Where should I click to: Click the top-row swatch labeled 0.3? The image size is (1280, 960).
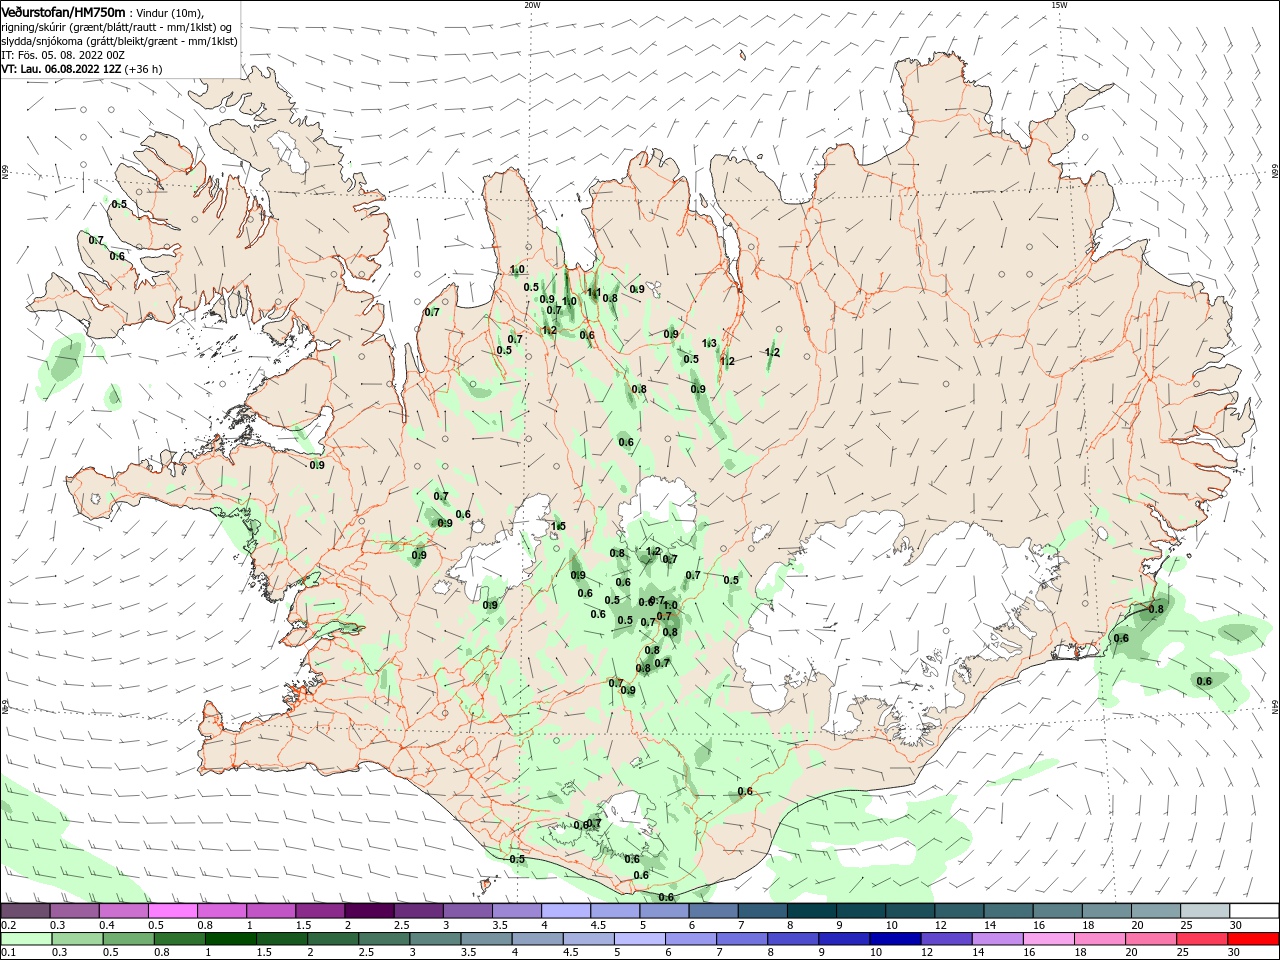tap(74, 911)
